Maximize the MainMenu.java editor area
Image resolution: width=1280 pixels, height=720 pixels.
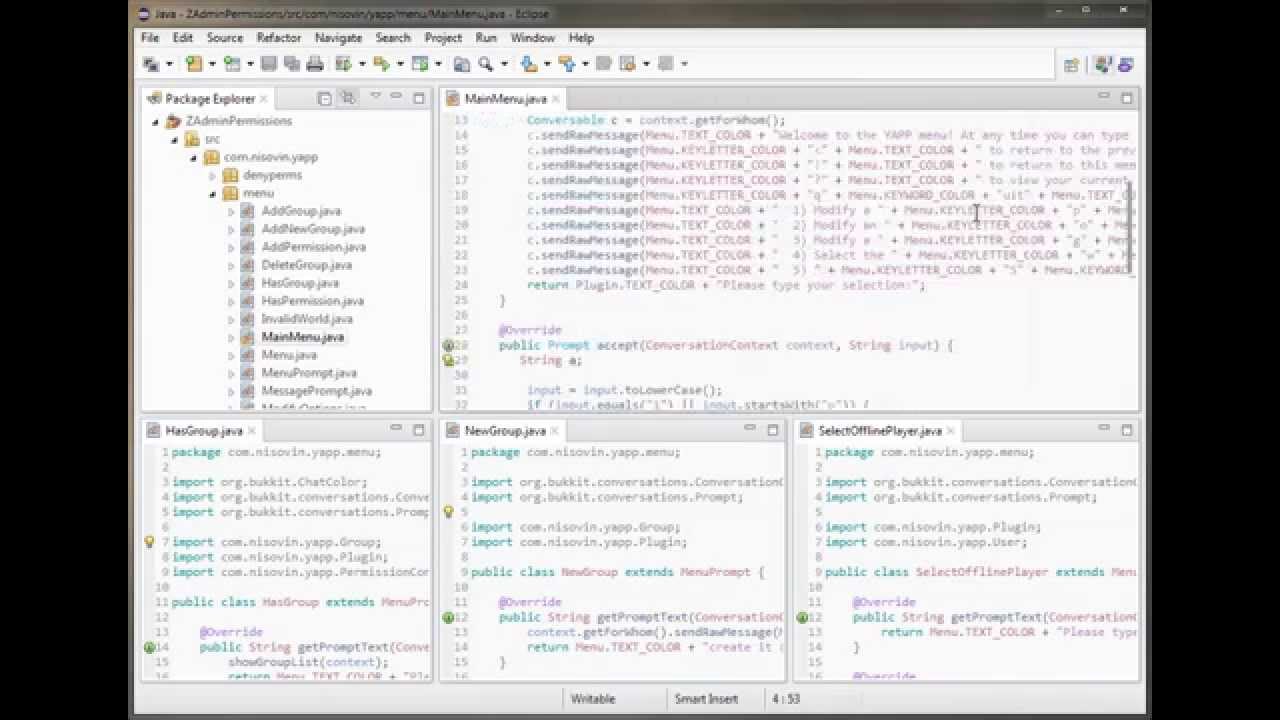(1127, 97)
